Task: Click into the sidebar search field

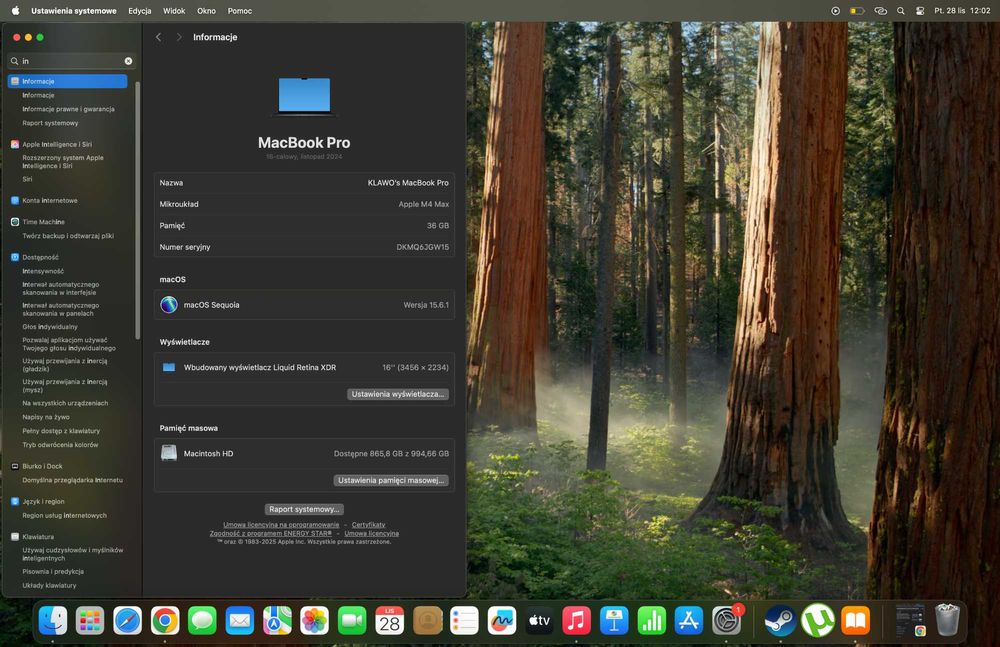Action: 70,61
